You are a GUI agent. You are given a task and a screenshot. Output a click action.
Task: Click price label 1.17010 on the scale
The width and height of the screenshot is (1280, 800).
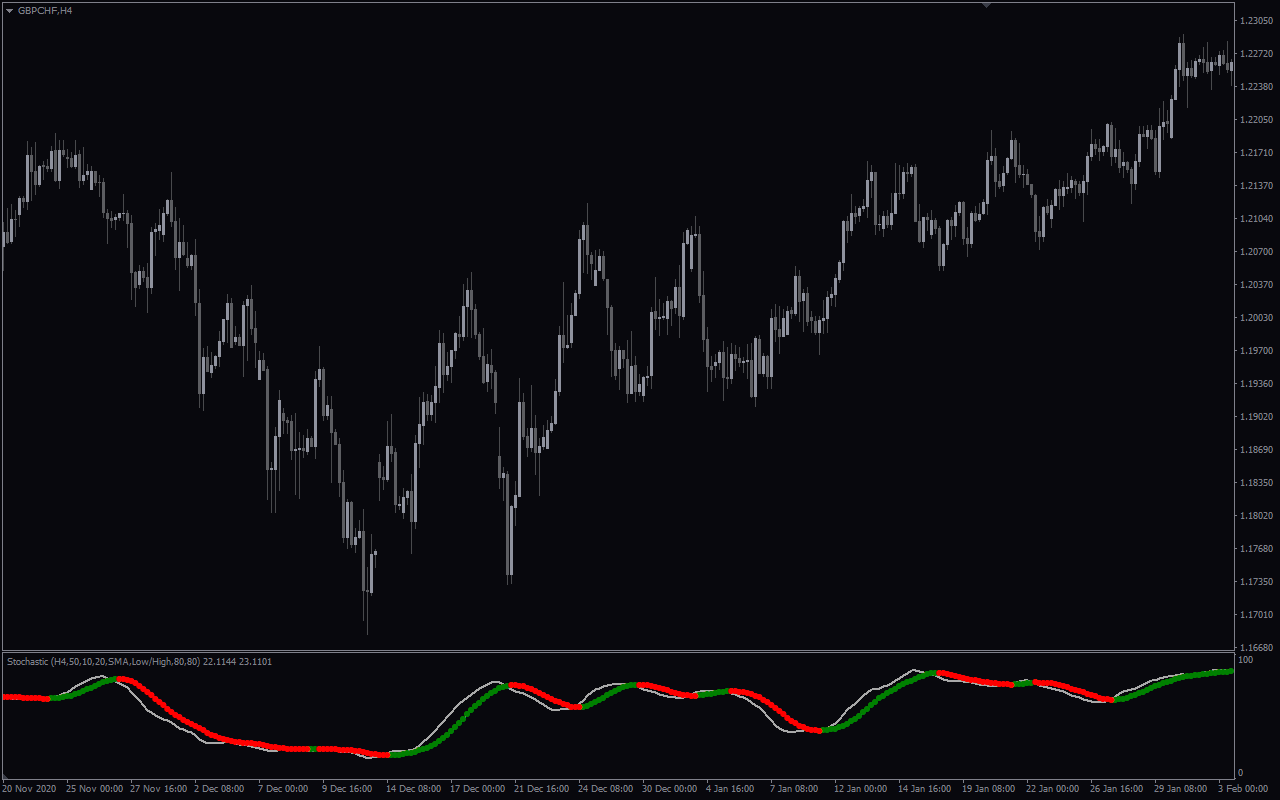click(1256, 614)
